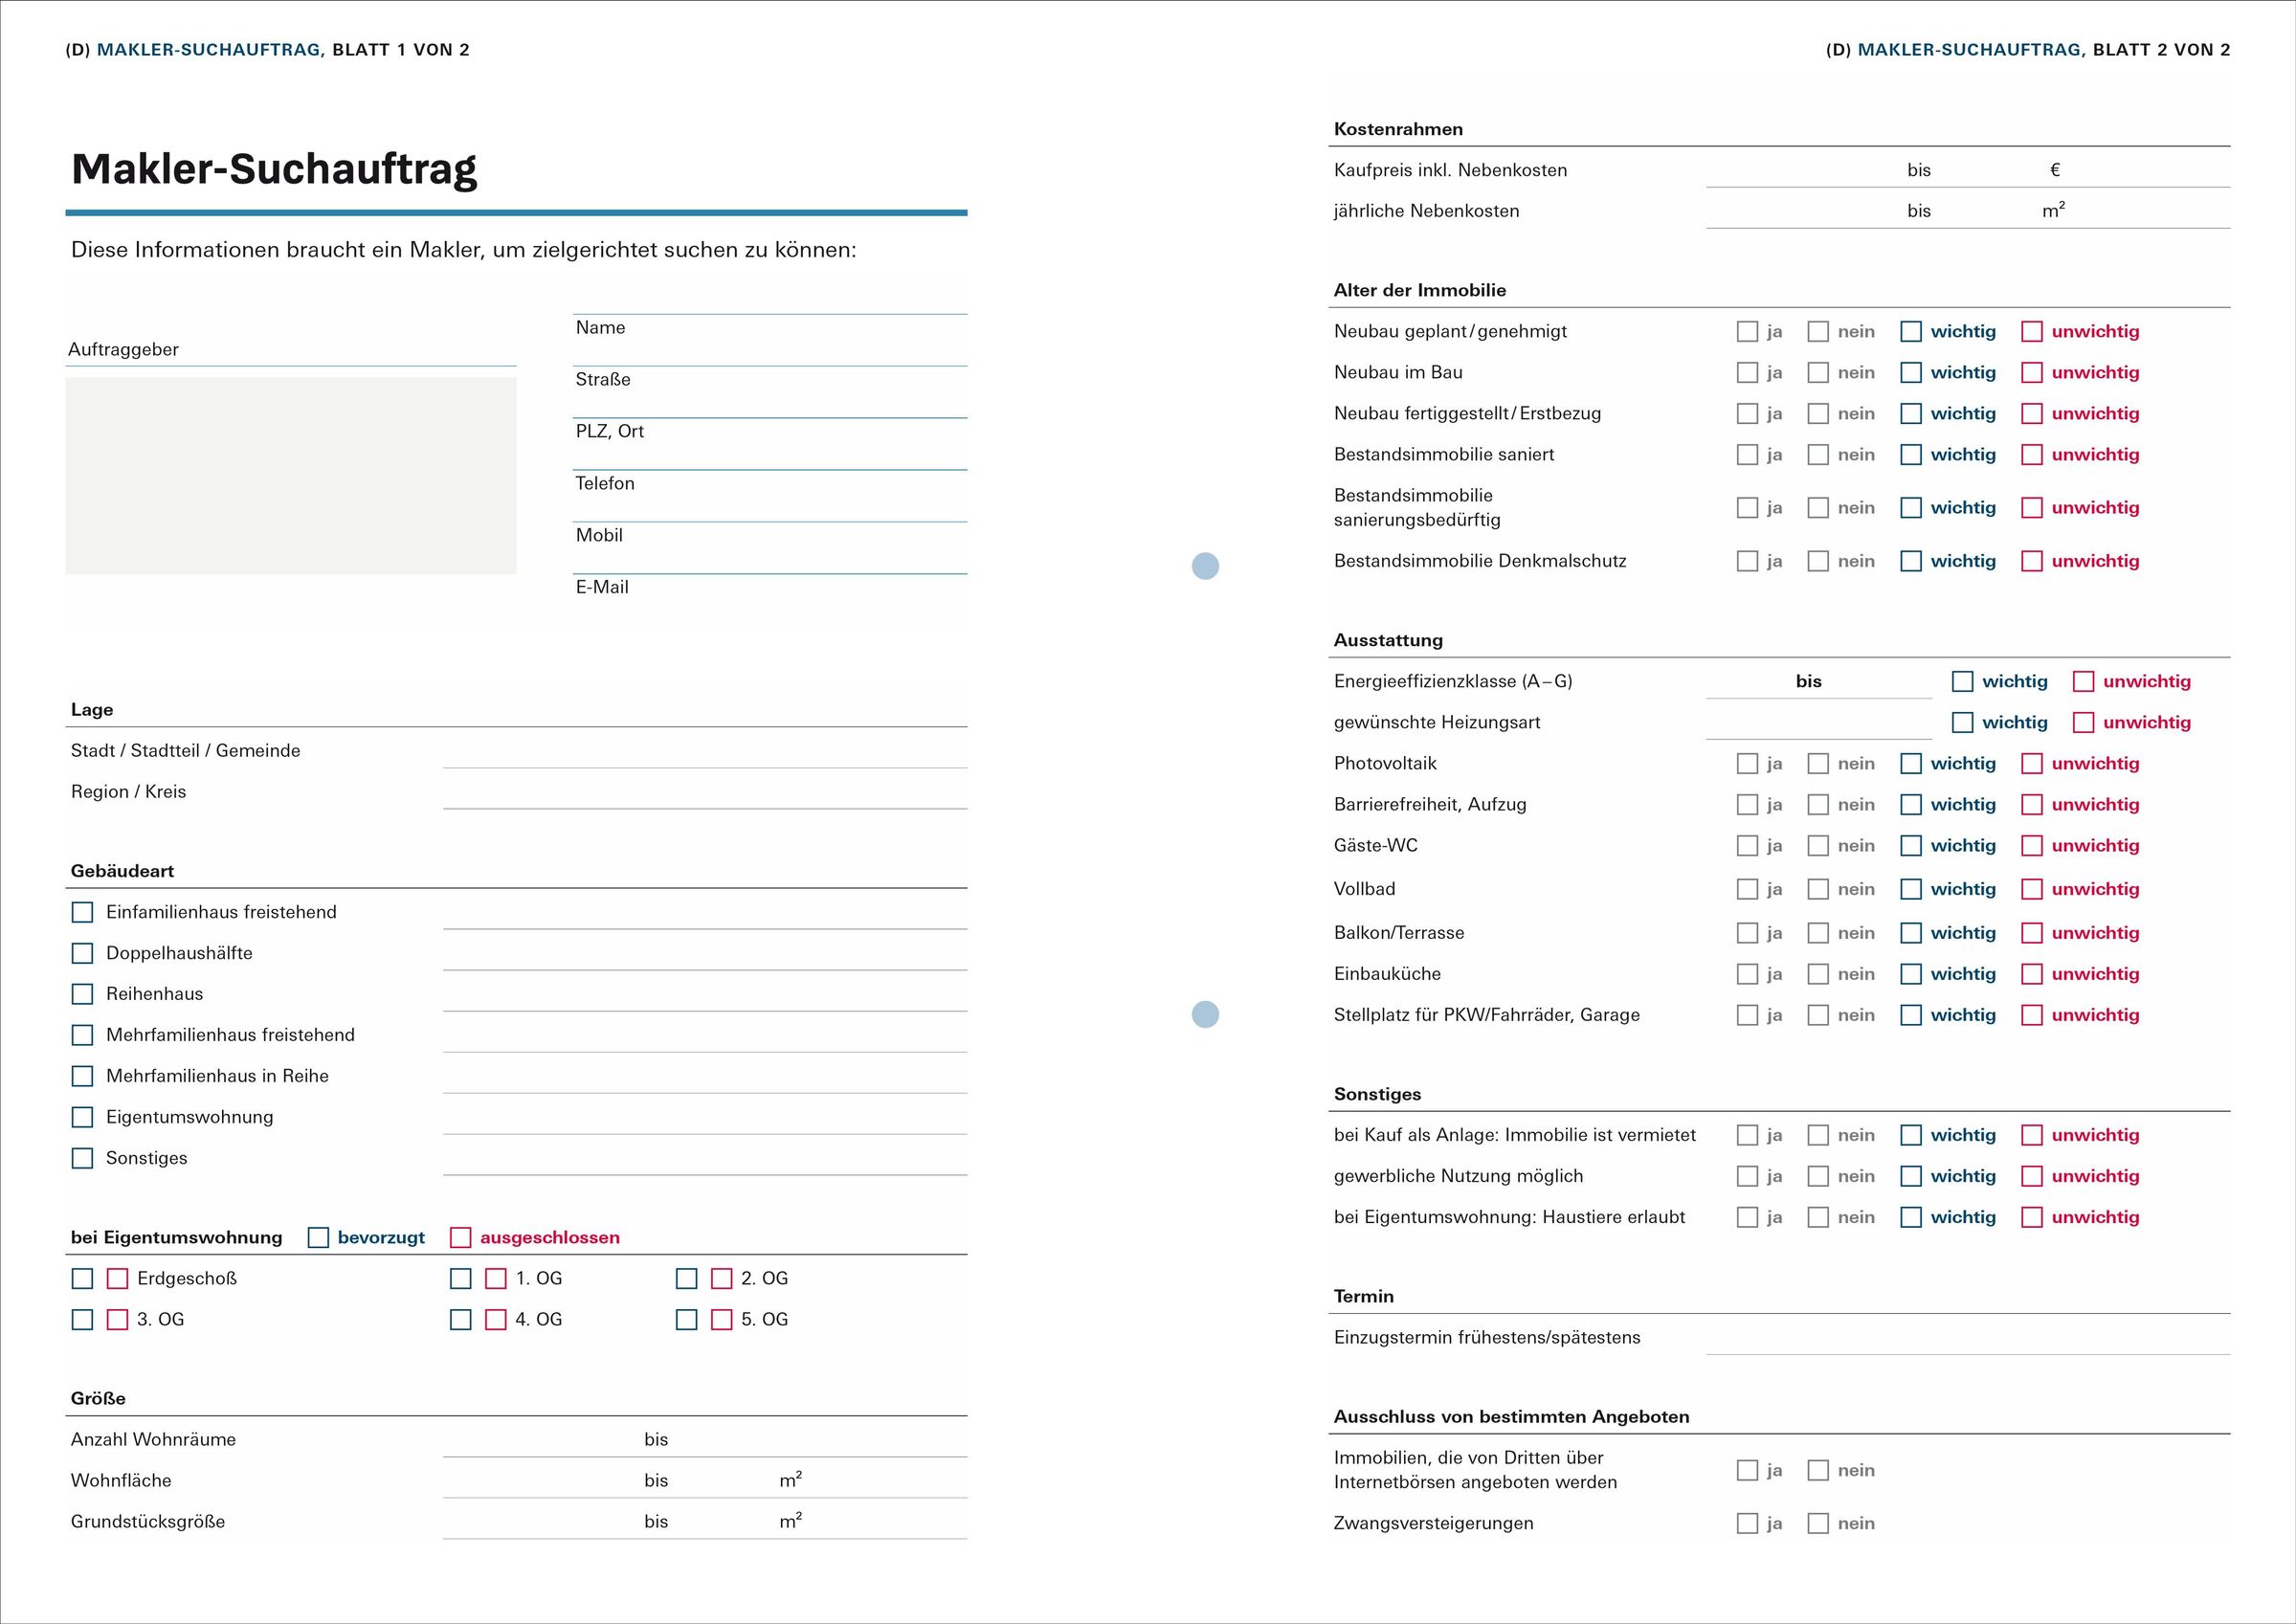Check the blue box for Erdgeschoß

pos(83,1279)
